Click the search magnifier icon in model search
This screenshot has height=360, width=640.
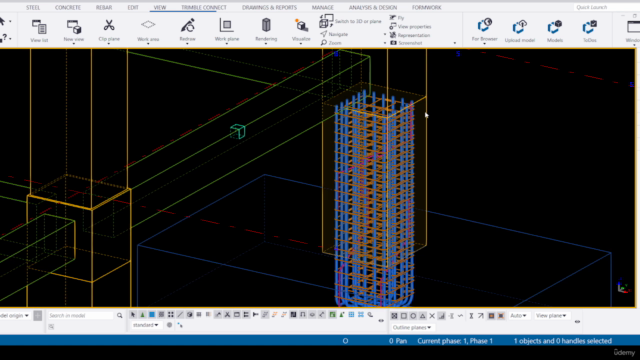pyautogui.click(x=120, y=316)
